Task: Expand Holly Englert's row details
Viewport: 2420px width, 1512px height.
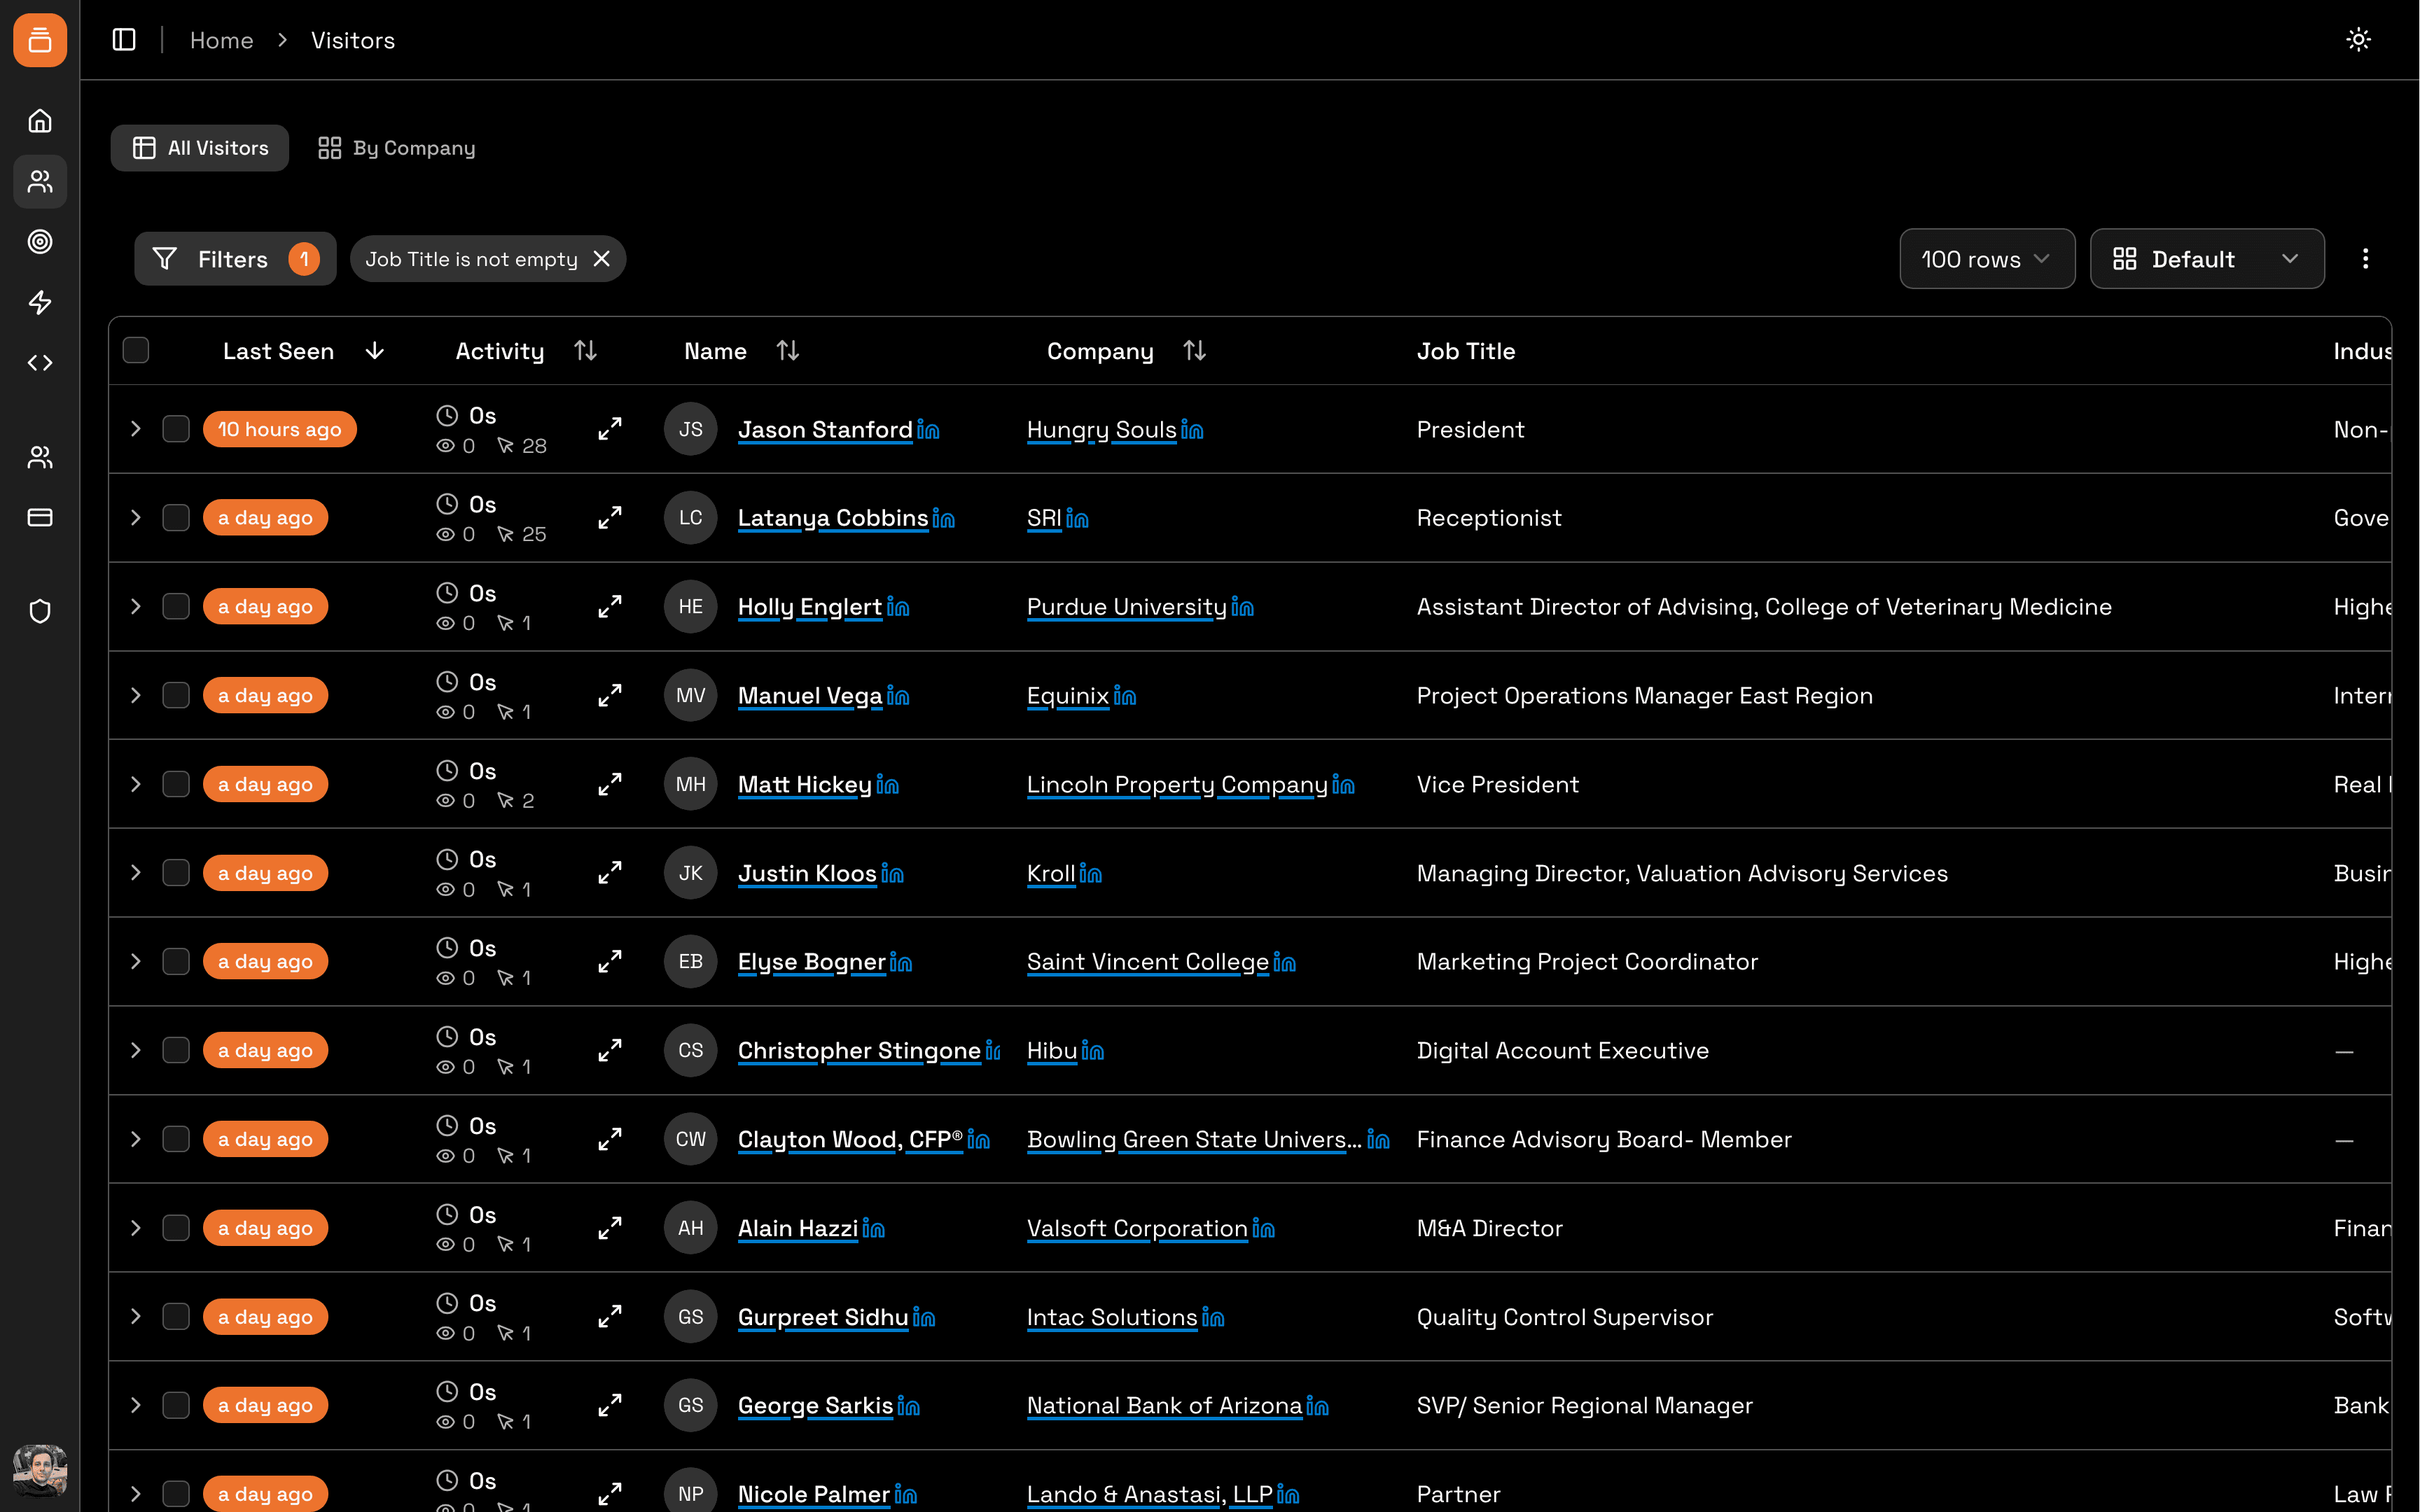Action: (136, 606)
